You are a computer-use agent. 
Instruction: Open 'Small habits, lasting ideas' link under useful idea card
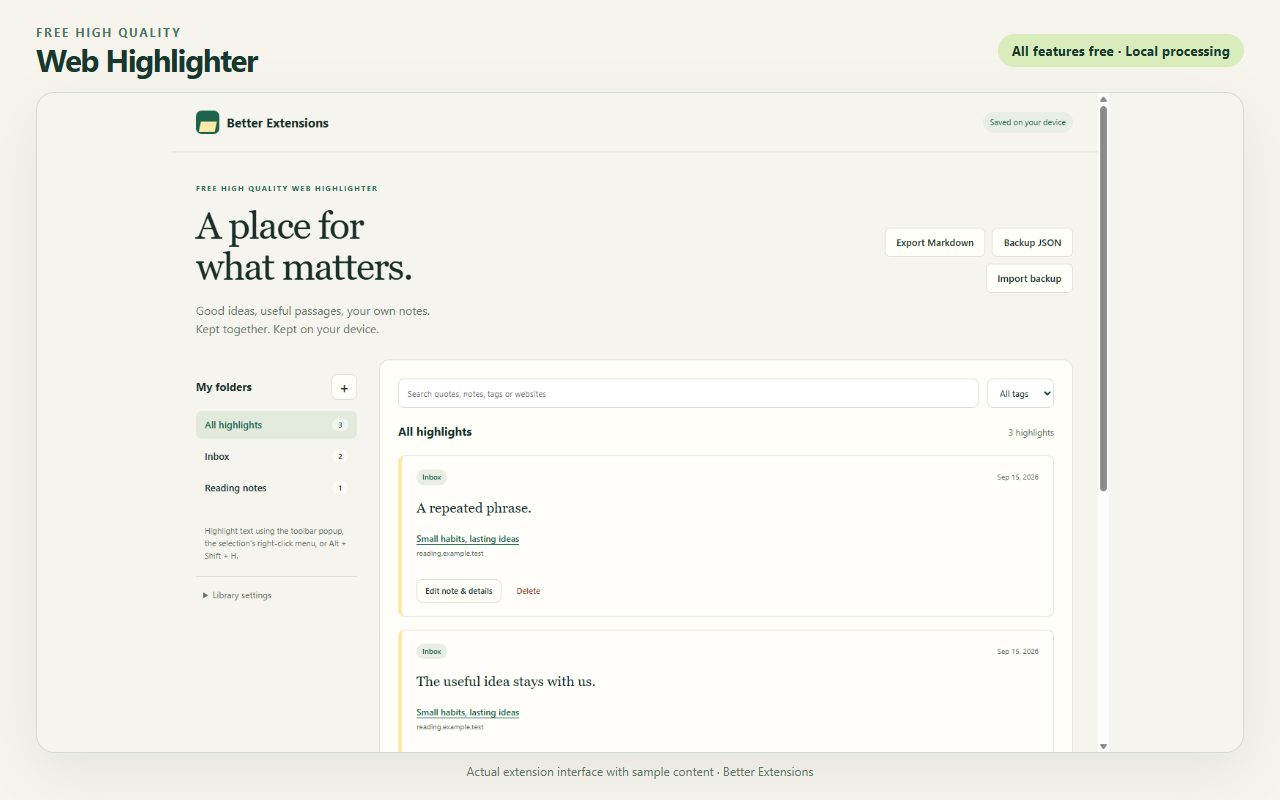[468, 712]
